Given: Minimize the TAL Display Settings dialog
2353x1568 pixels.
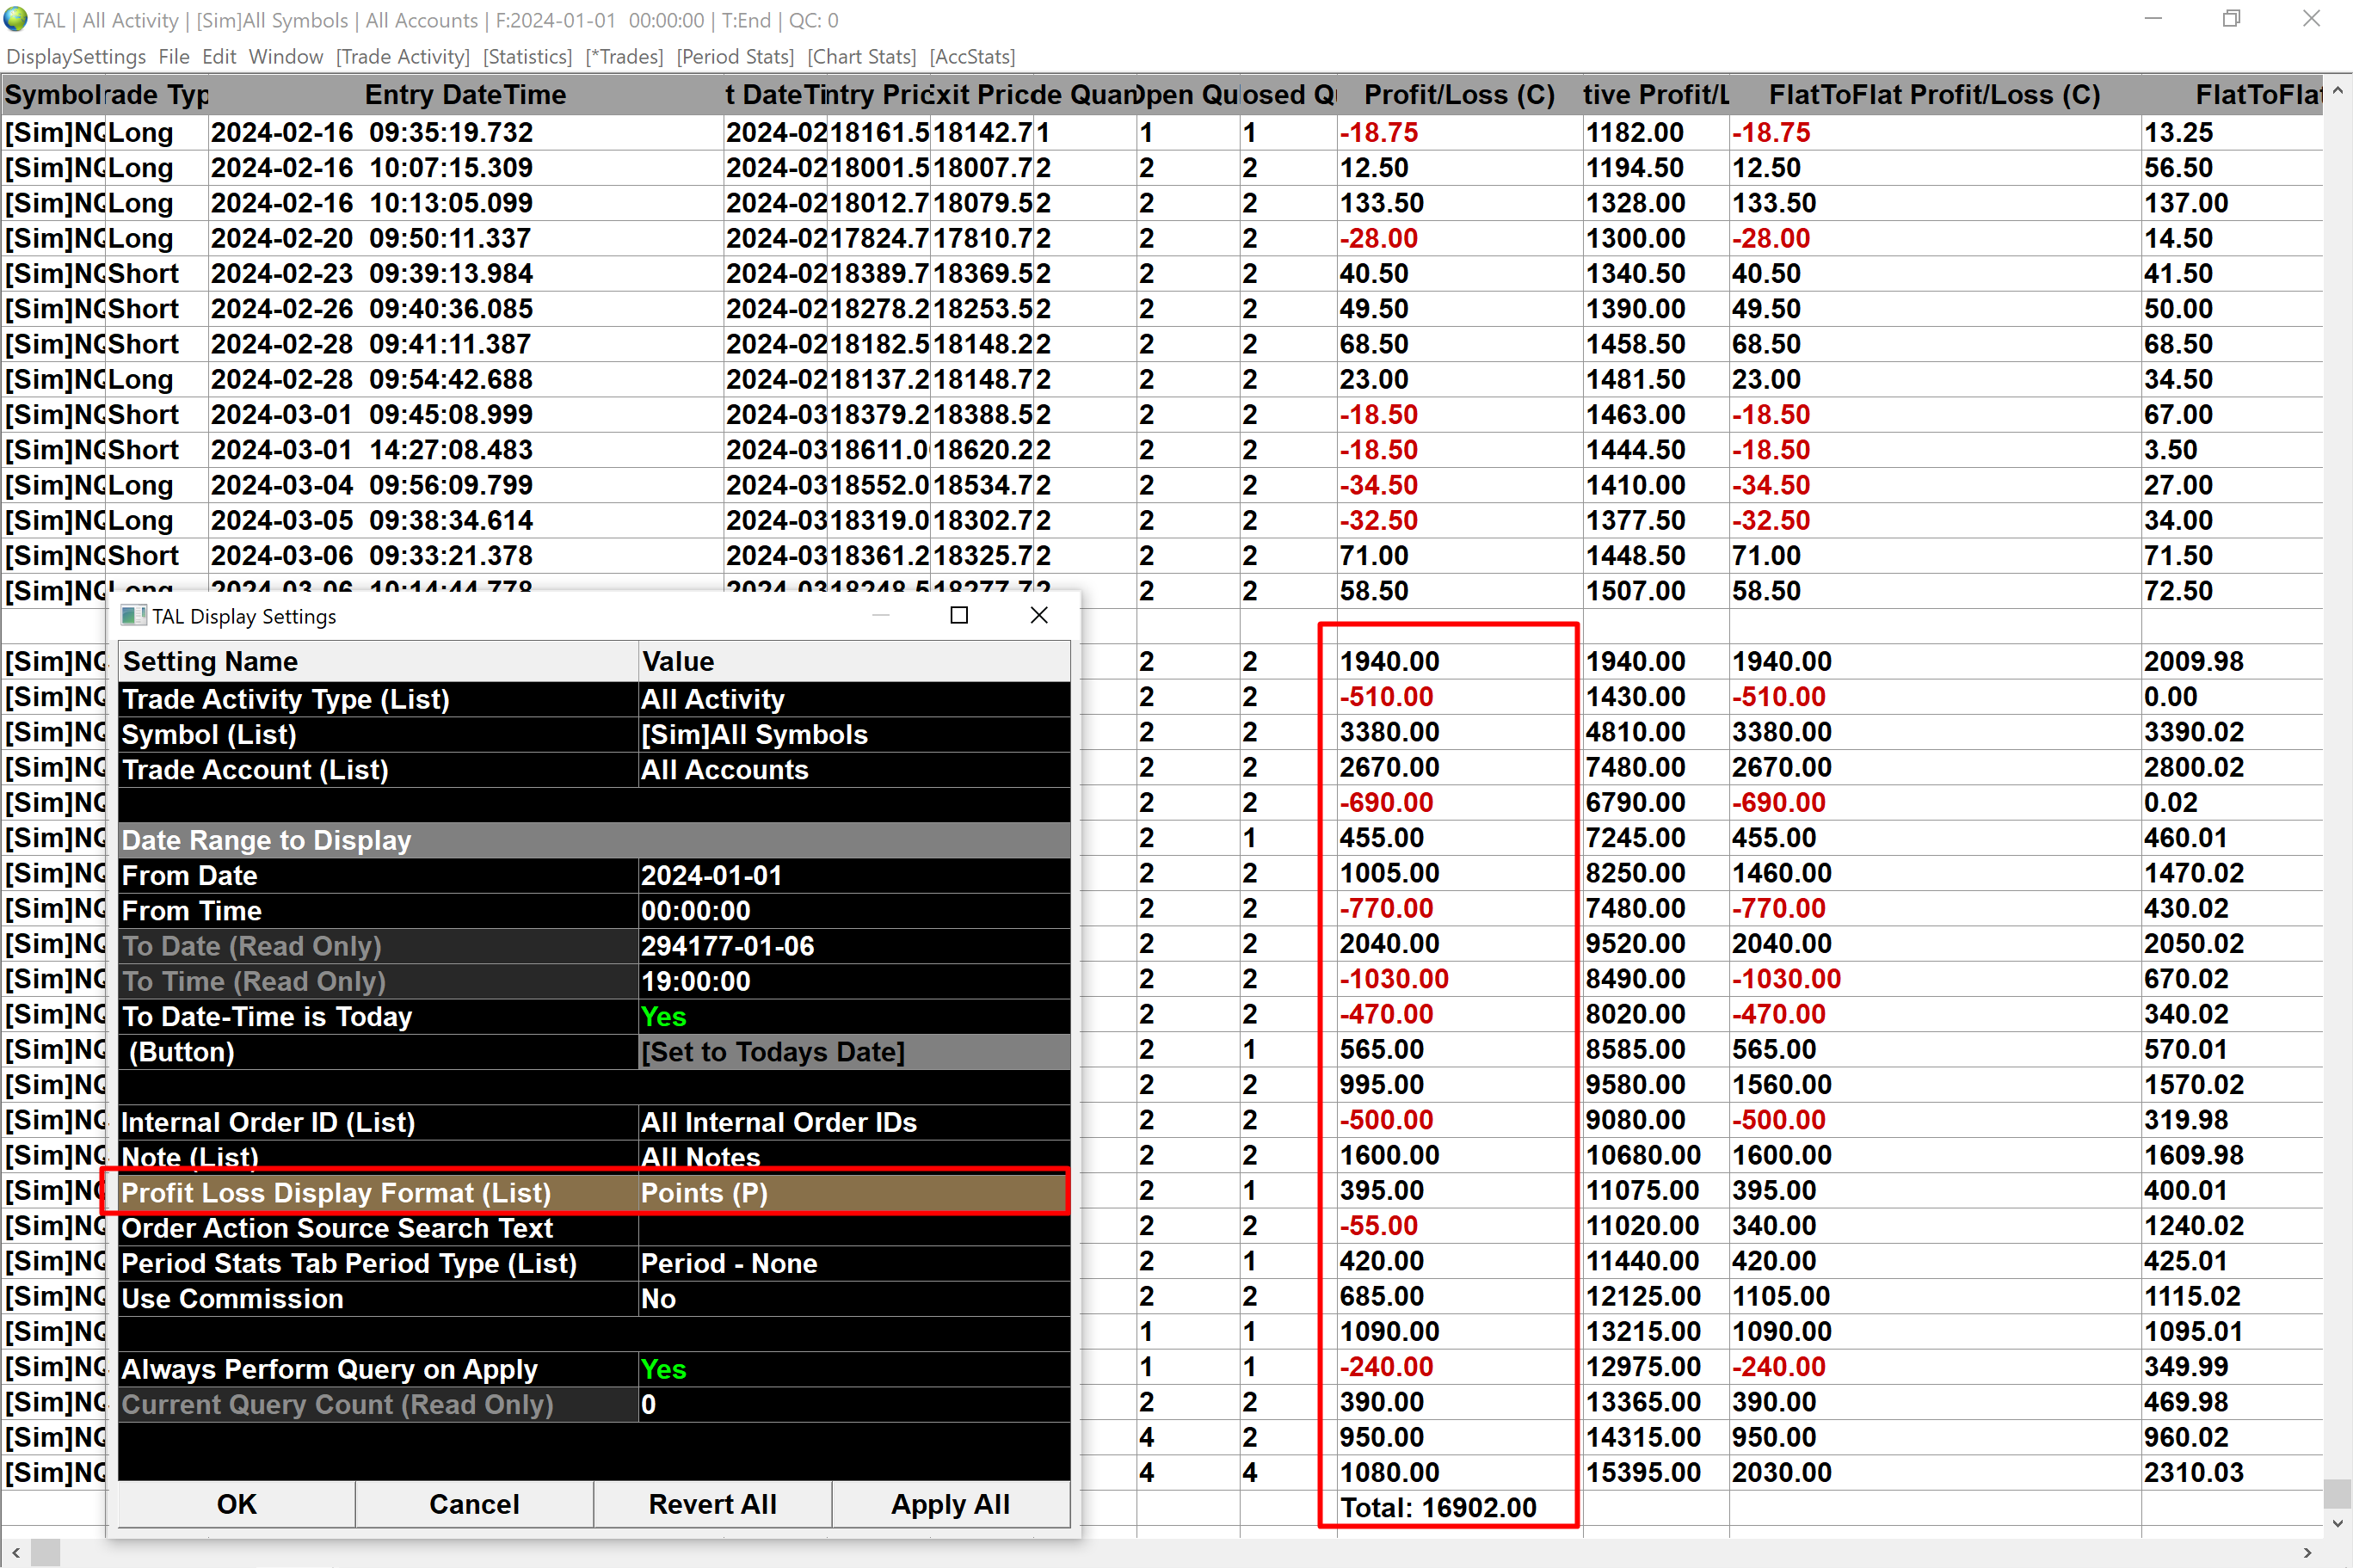Looking at the screenshot, I should pyautogui.click(x=880, y=615).
